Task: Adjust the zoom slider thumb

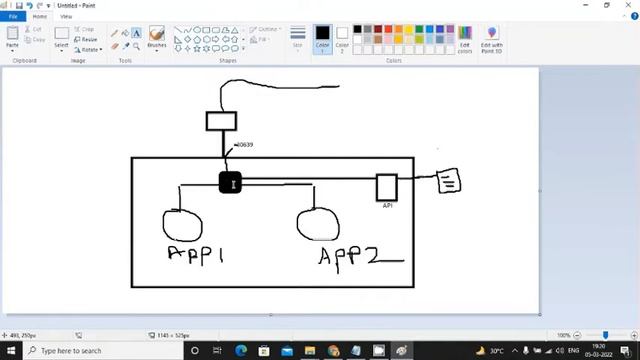Action: [606, 335]
